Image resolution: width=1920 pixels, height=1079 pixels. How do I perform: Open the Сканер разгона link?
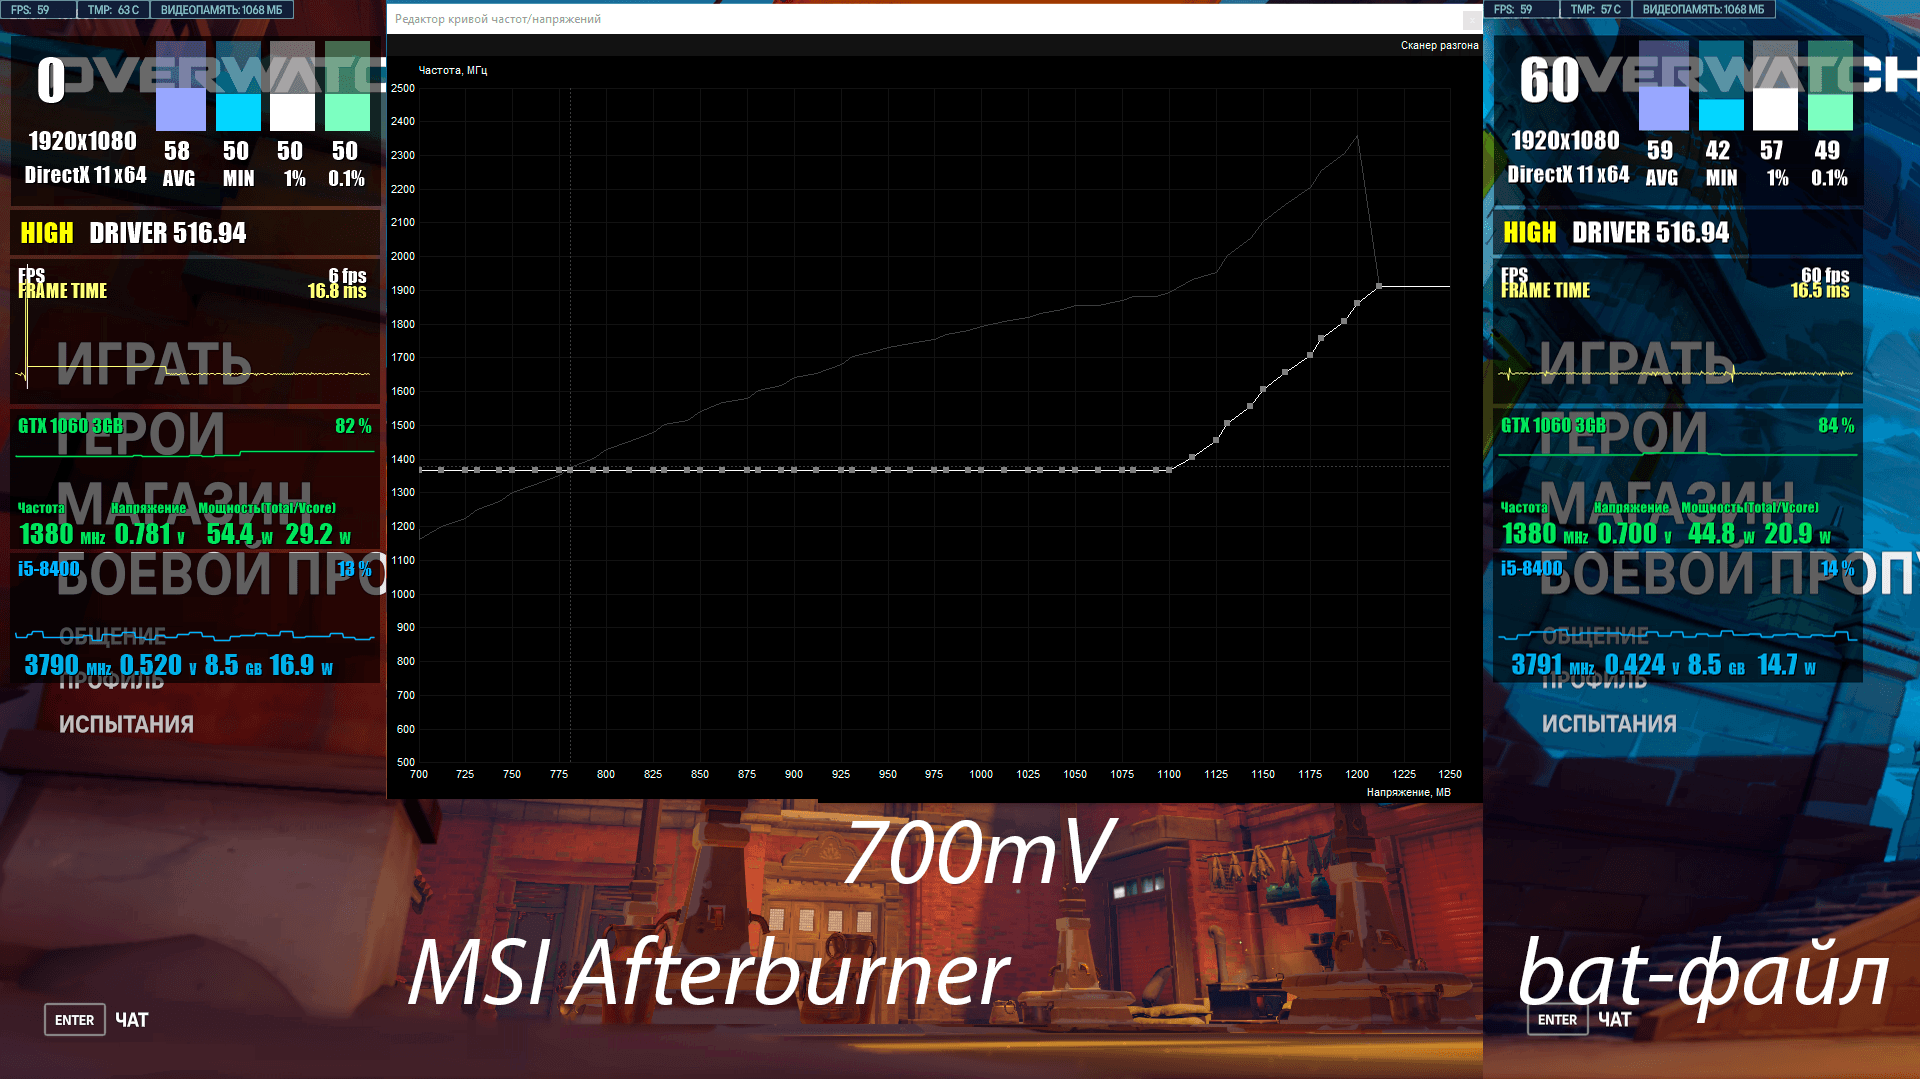(1439, 45)
